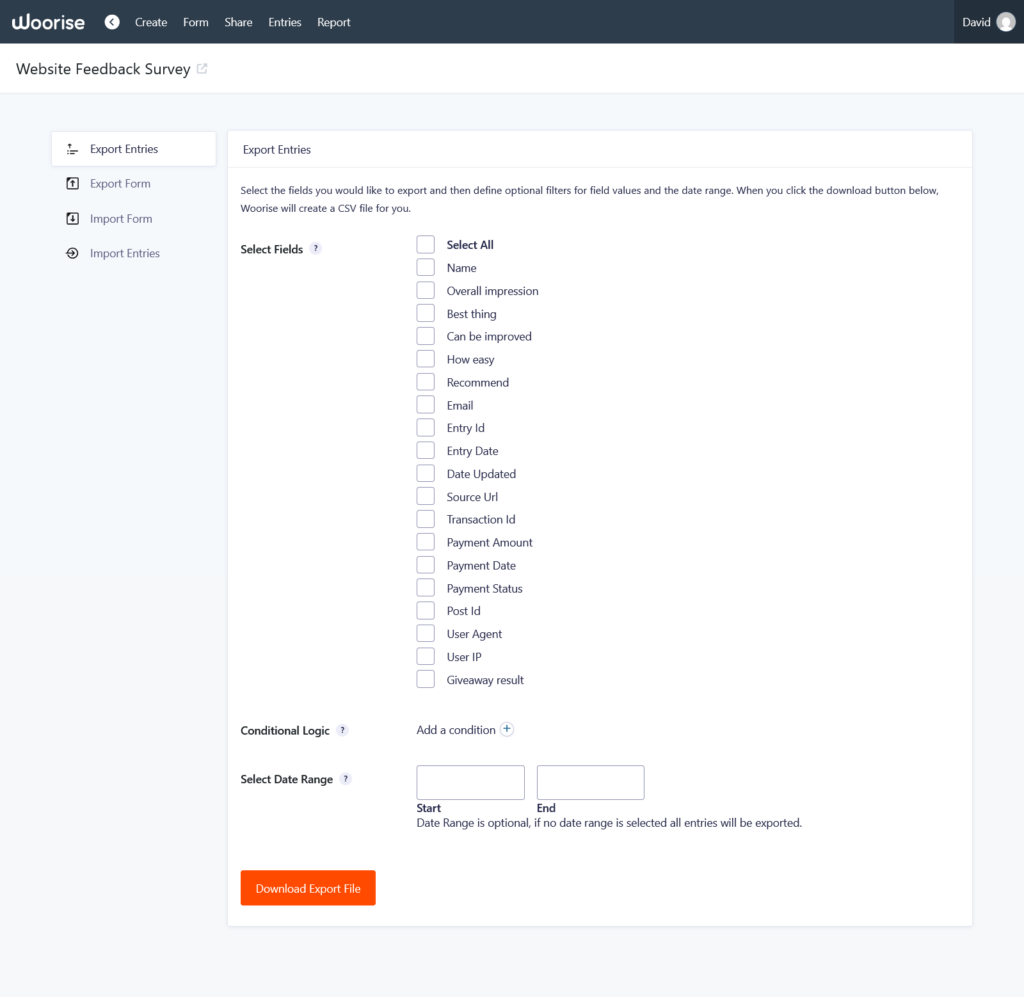Open the Create menu
Screen dimensions: 1024x997
coord(151,22)
